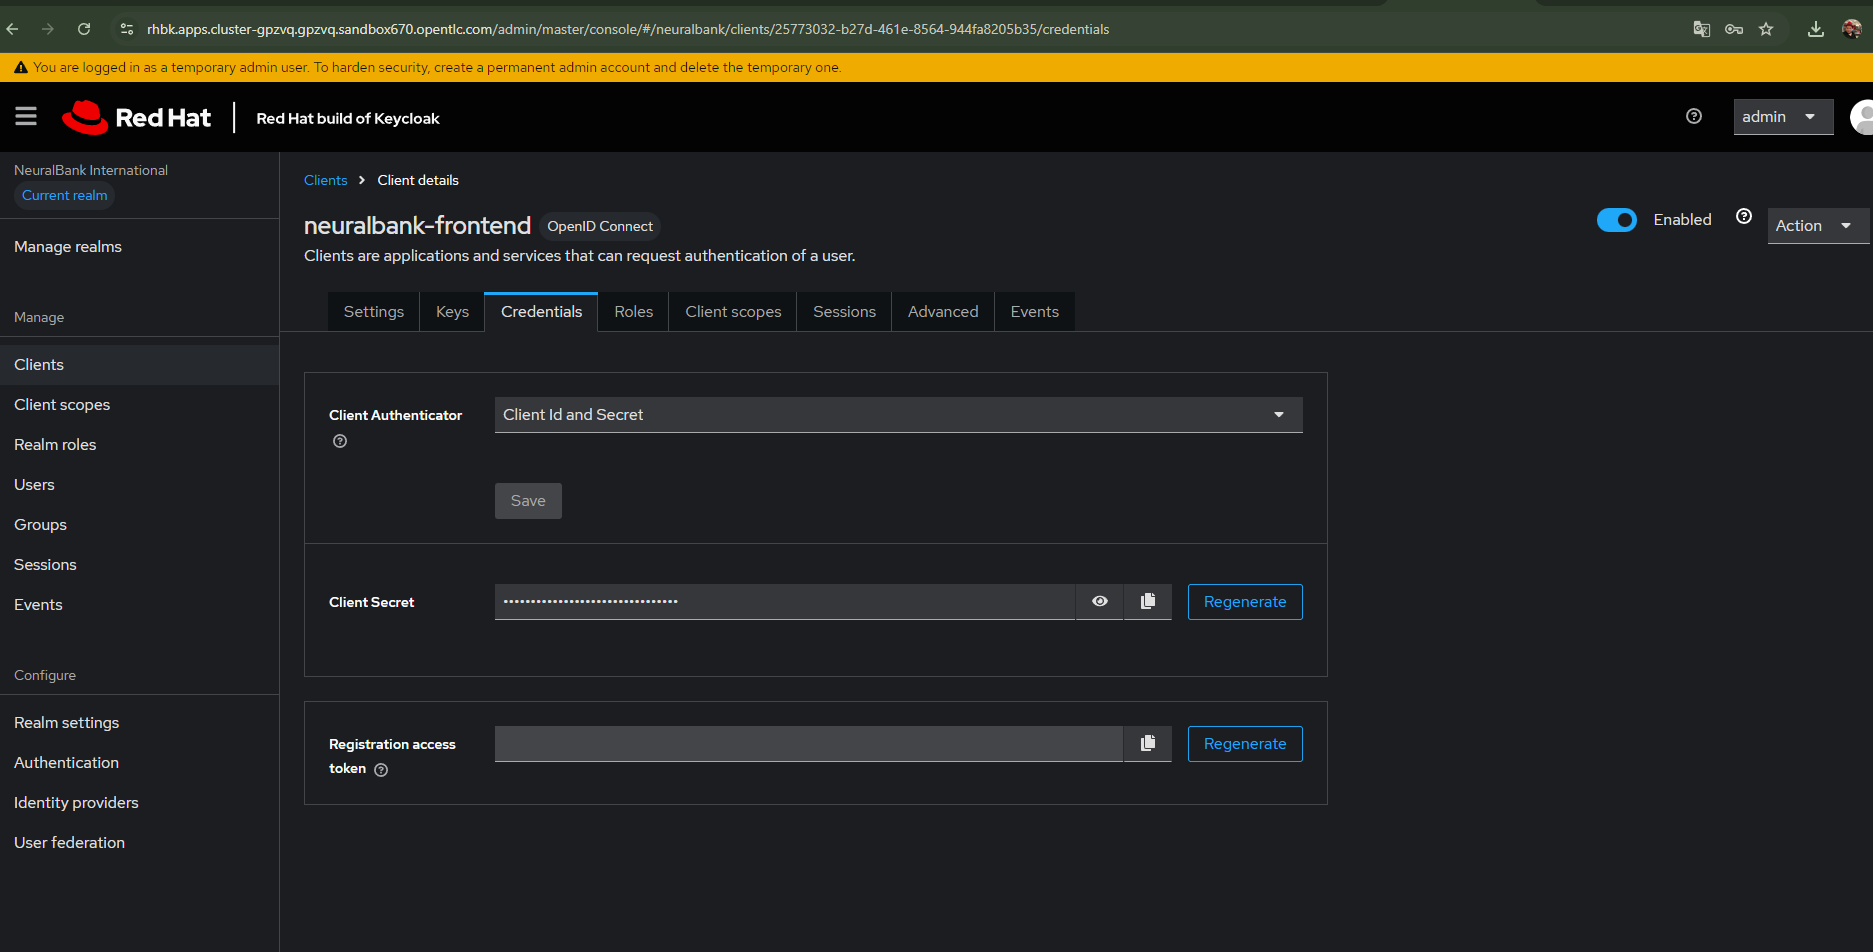
Task: Copy the Registration access token
Action: point(1147,743)
